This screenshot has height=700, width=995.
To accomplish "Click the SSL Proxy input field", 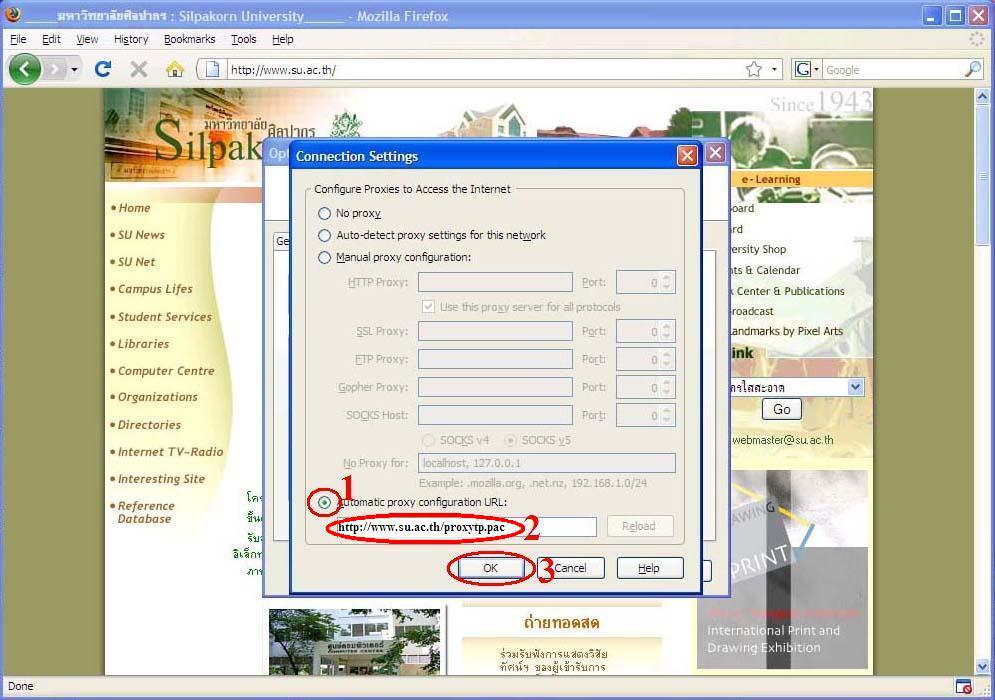I will (x=495, y=331).
